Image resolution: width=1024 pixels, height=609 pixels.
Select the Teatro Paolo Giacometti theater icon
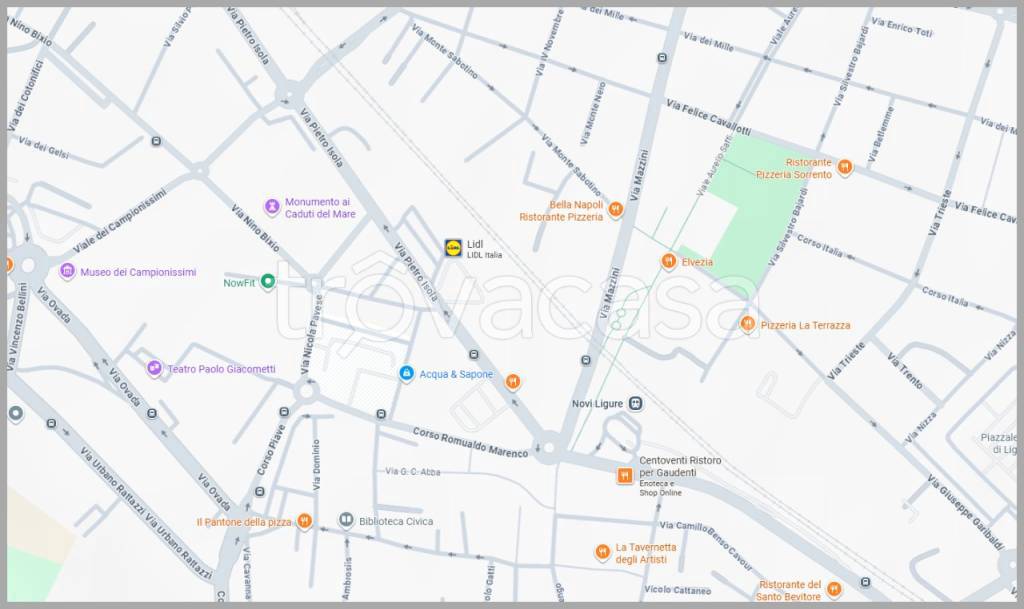click(x=154, y=369)
